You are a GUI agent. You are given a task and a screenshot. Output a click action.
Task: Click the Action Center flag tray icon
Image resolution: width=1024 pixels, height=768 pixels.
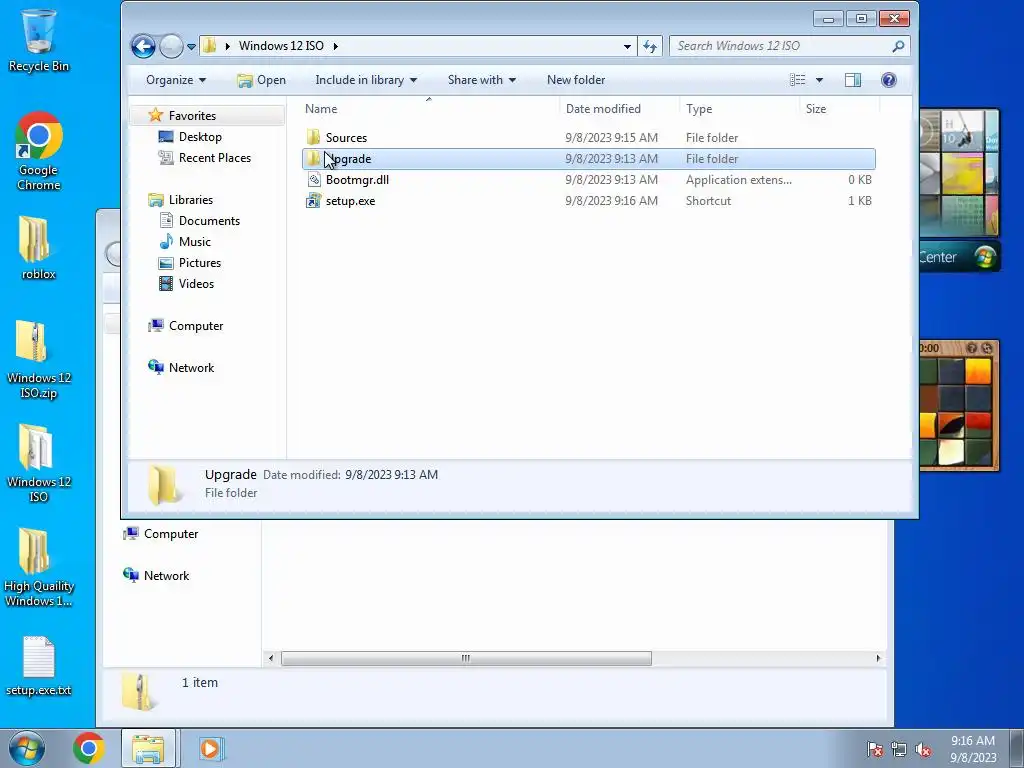coord(875,750)
